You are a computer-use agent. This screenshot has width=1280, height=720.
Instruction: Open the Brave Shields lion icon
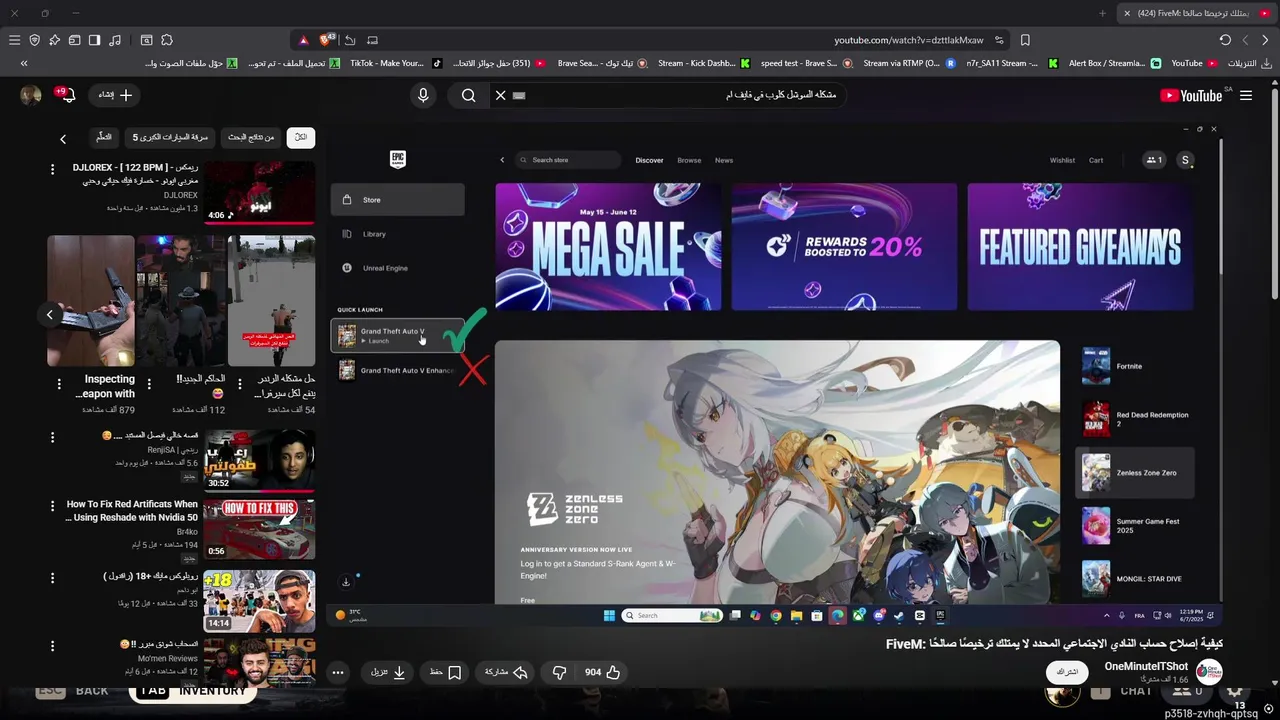(x=326, y=40)
